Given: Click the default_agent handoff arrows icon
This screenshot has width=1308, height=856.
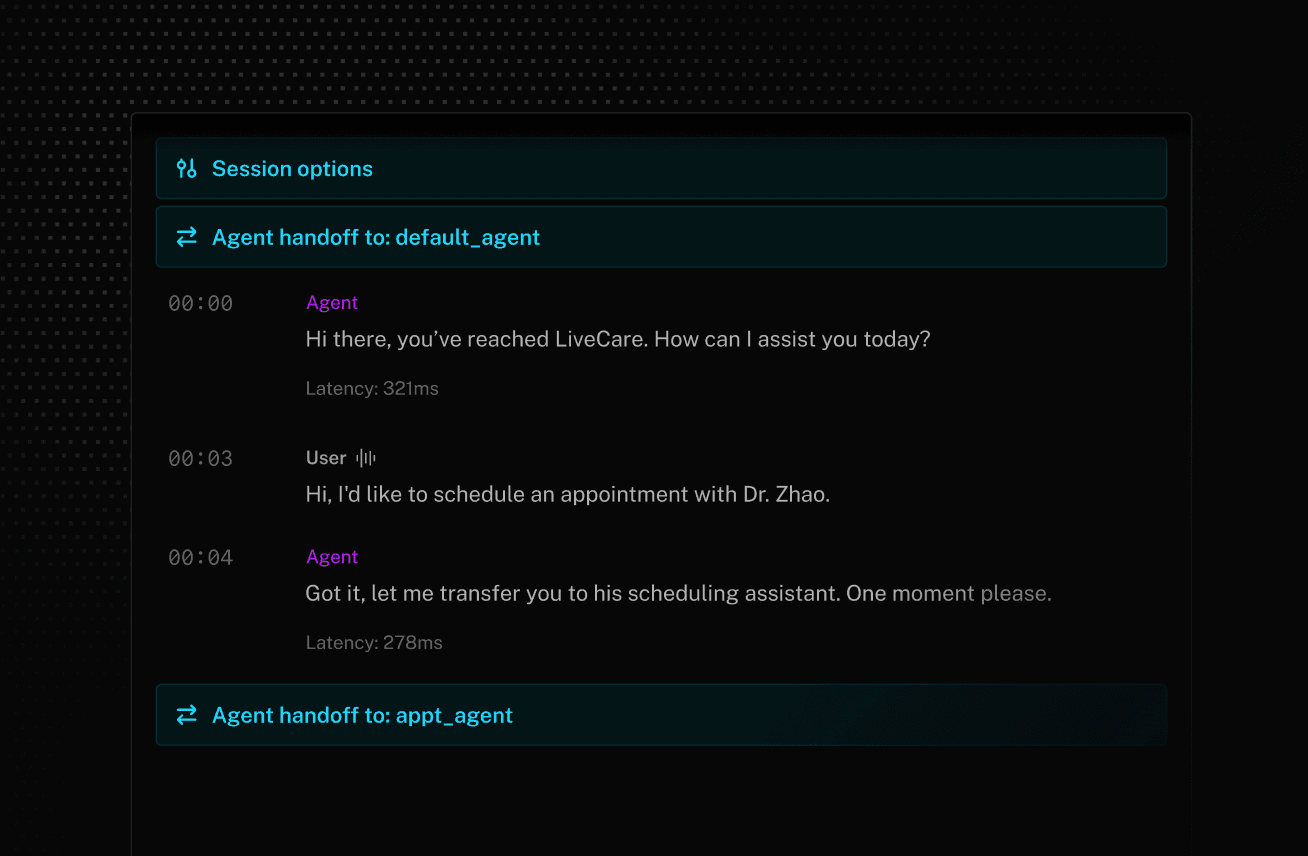Looking at the screenshot, I should pos(187,237).
